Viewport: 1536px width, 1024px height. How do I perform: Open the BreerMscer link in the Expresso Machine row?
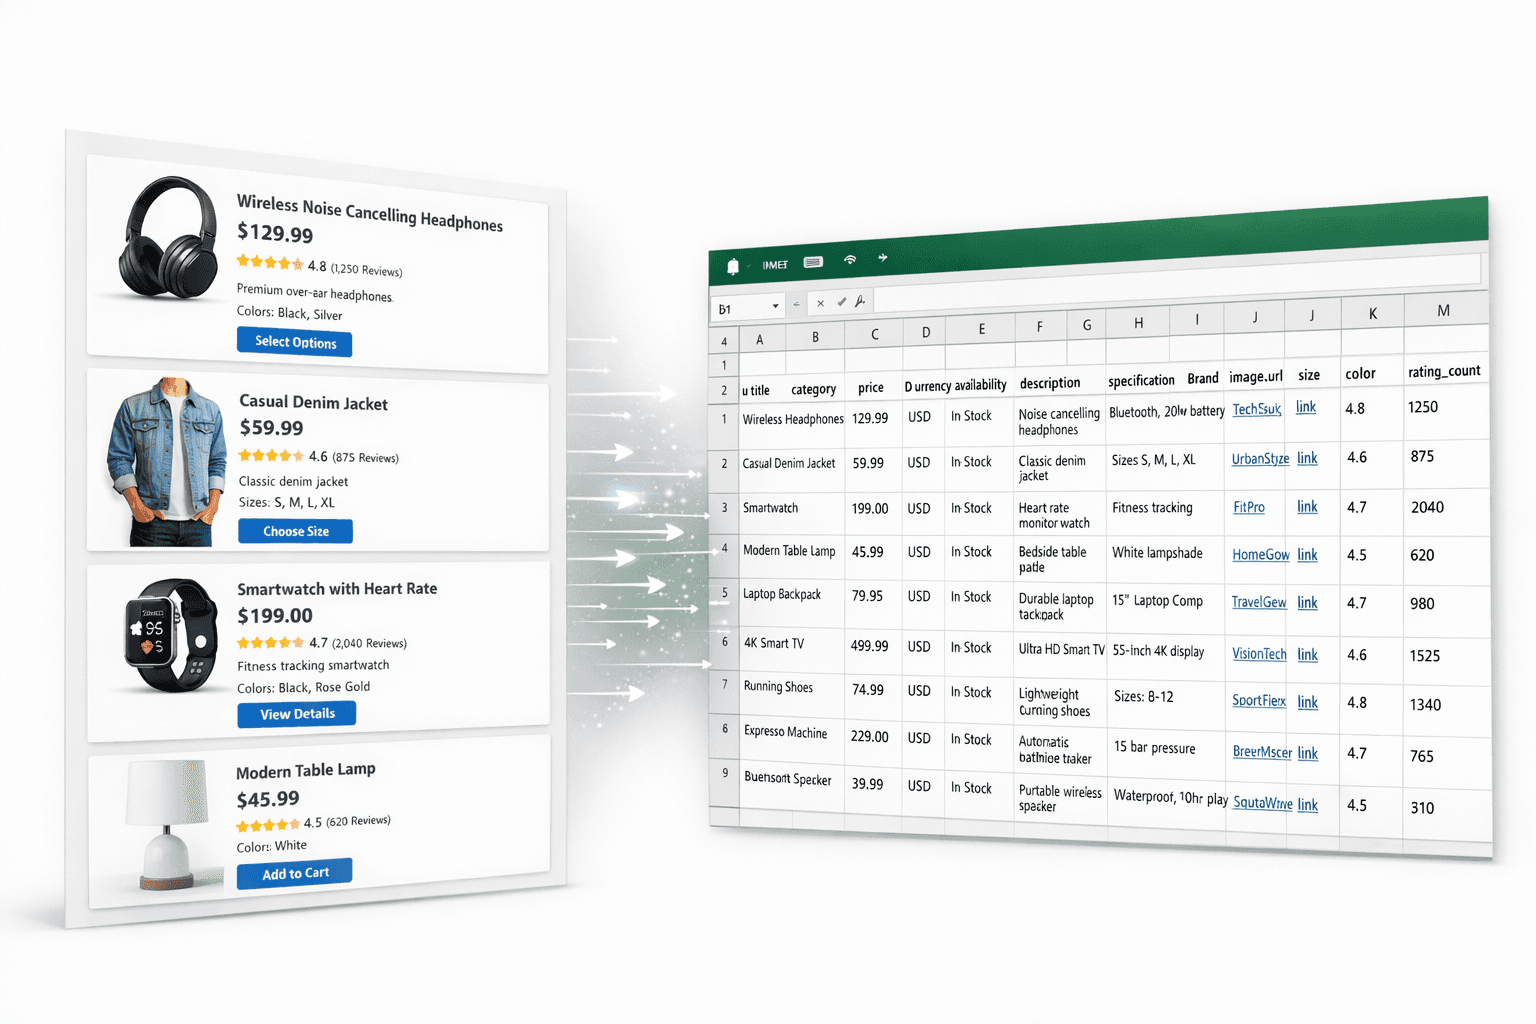pos(1262,751)
